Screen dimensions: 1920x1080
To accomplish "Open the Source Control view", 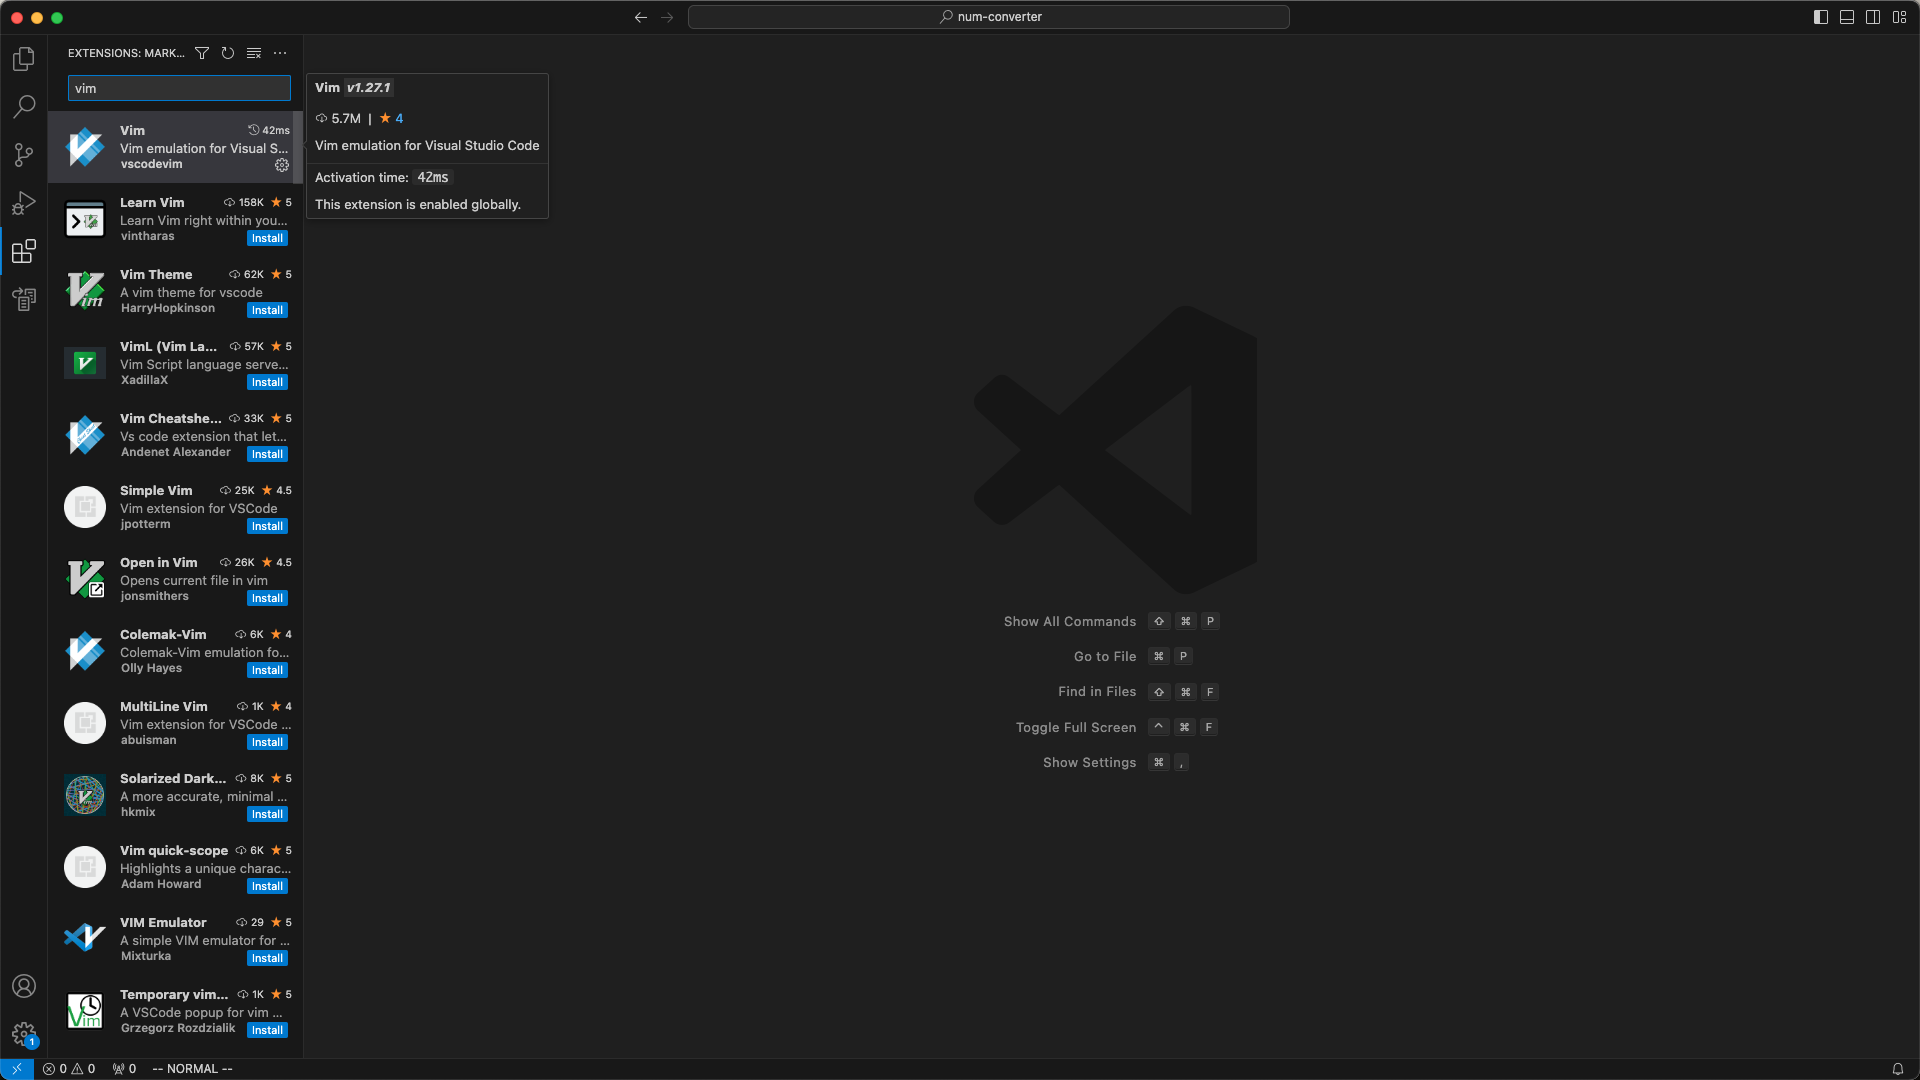I will pos(24,154).
